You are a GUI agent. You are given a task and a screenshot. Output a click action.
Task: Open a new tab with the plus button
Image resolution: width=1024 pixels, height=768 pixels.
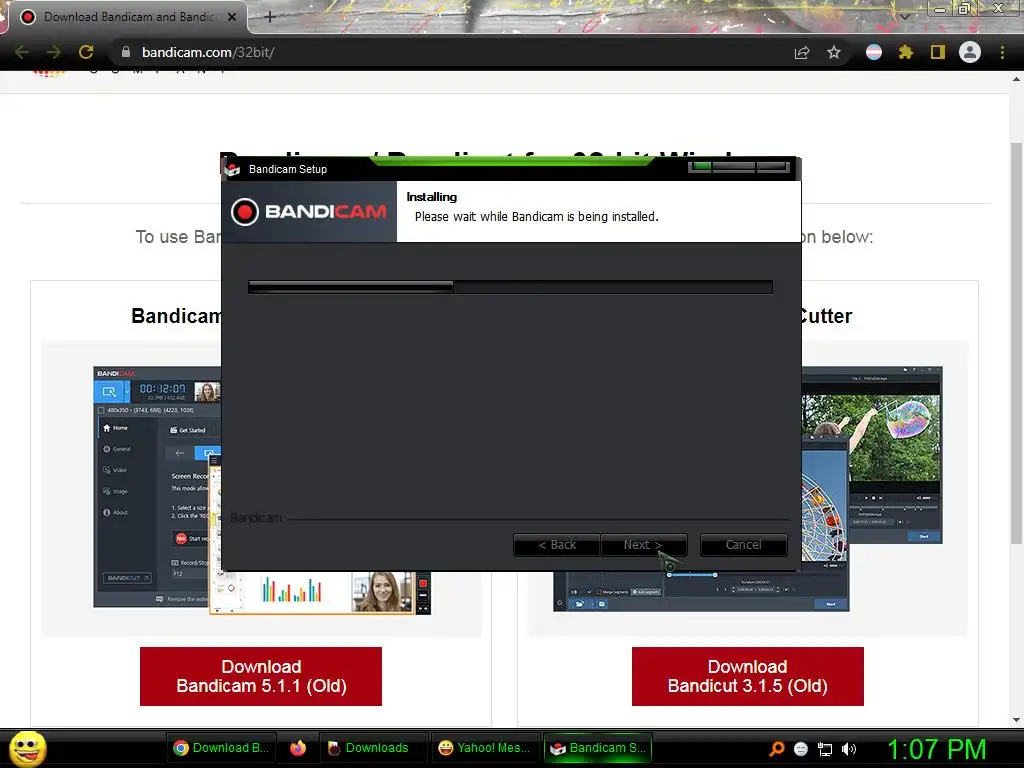[270, 17]
